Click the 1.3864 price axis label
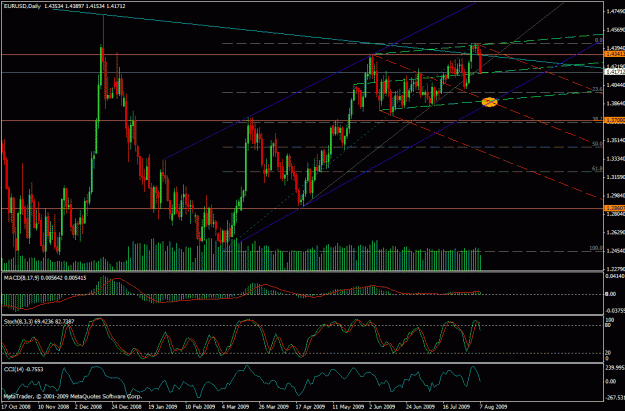 click(x=615, y=103)
